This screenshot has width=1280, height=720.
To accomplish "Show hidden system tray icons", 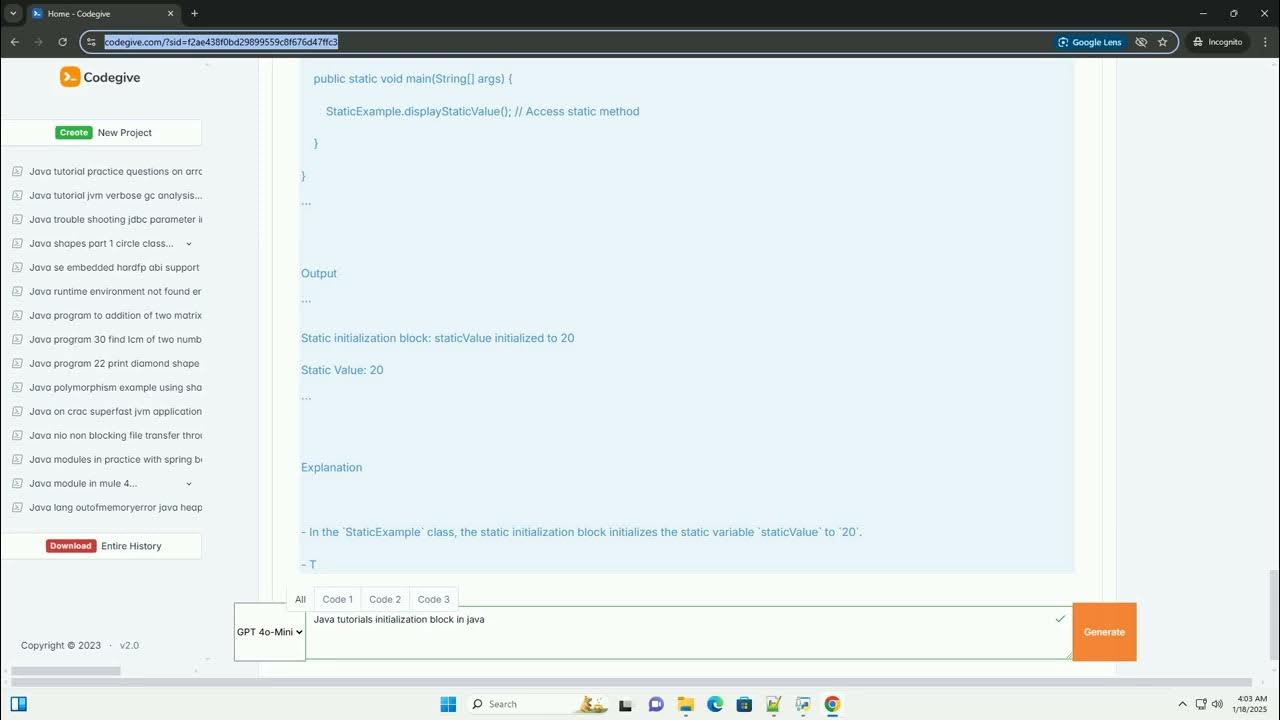I will point(1183,704).
